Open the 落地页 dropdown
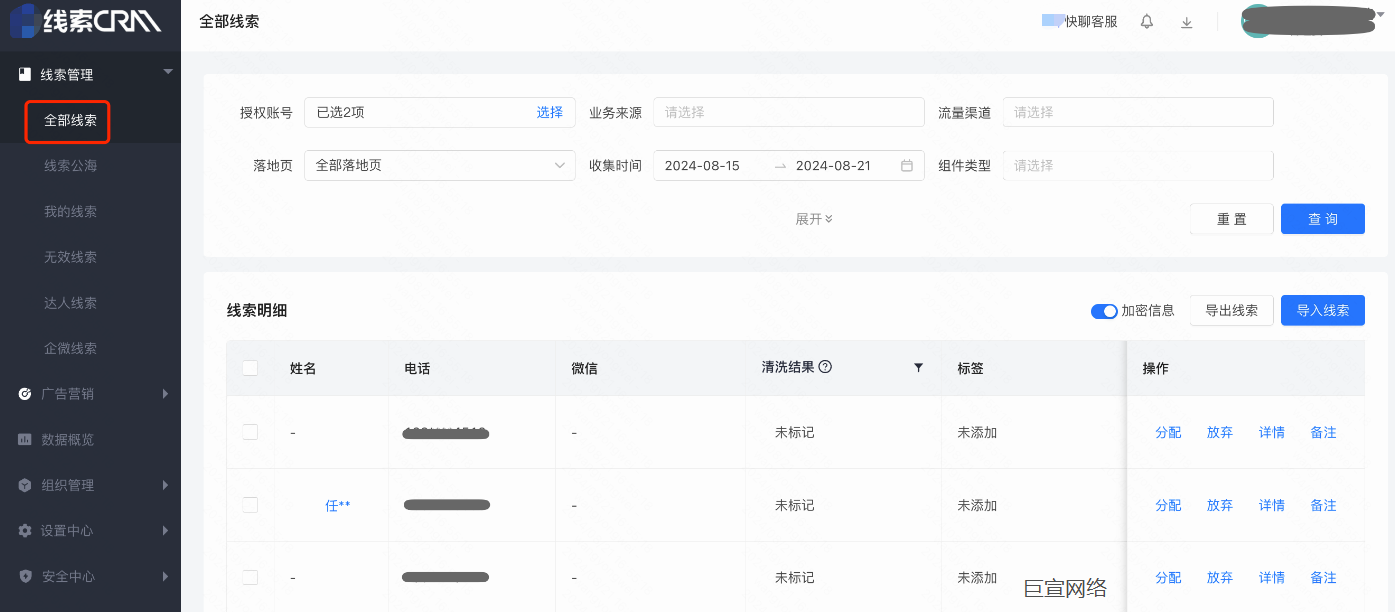The width and height of the screenshot is (1395, 612). [x=440, y=166]
